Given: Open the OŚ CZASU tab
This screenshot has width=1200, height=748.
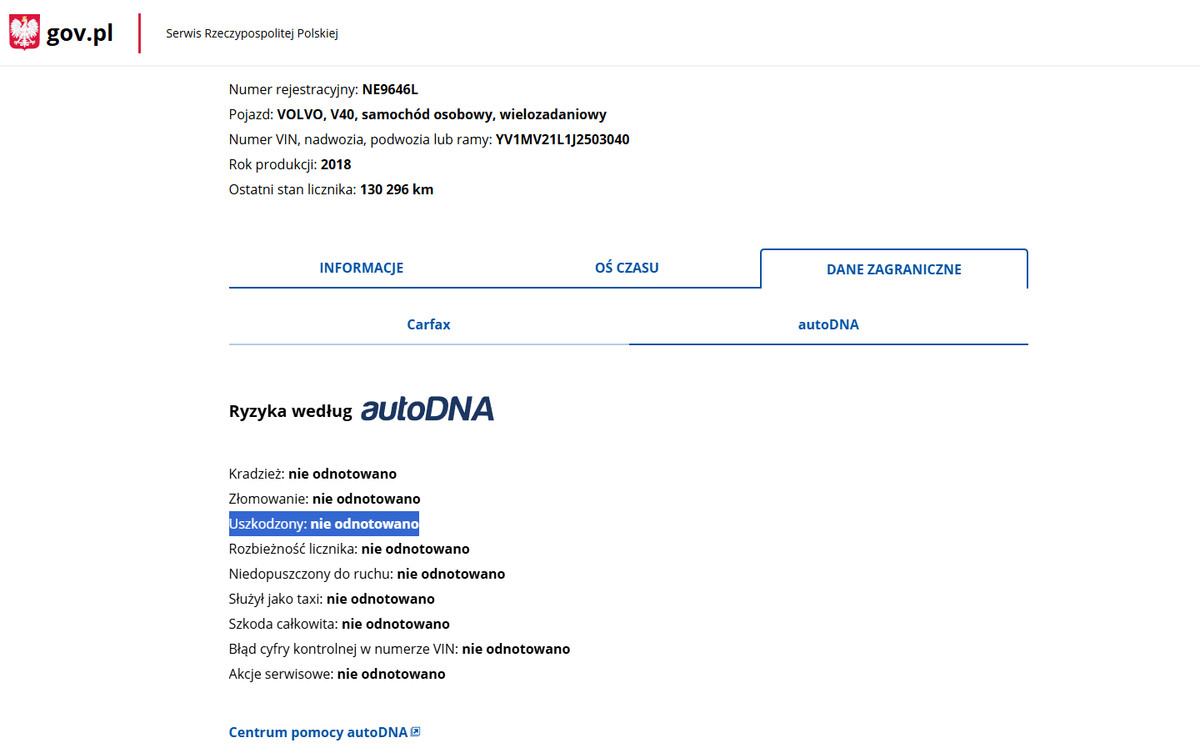Looking at the screenshot, I should tap(626, 268).
